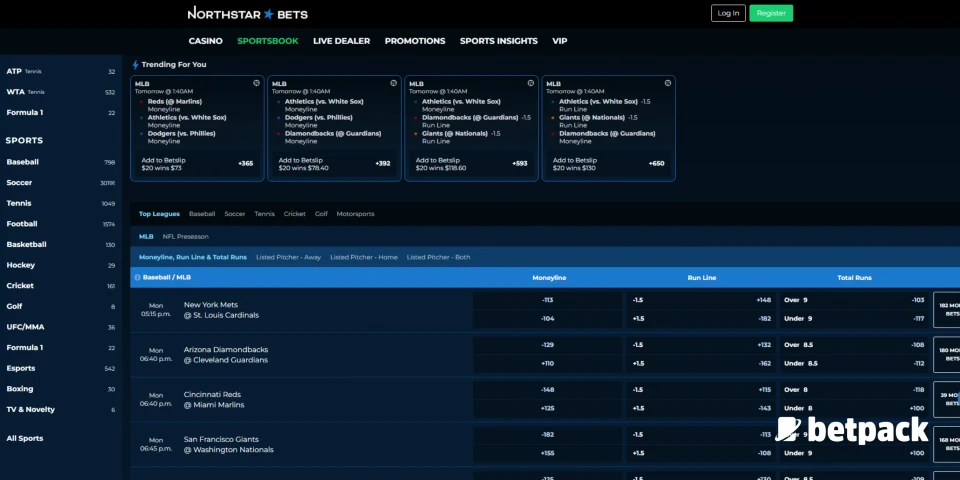Switch to the Tennis league tab
The height and width of the screenshot is (480, 960).
pos(264,214)
